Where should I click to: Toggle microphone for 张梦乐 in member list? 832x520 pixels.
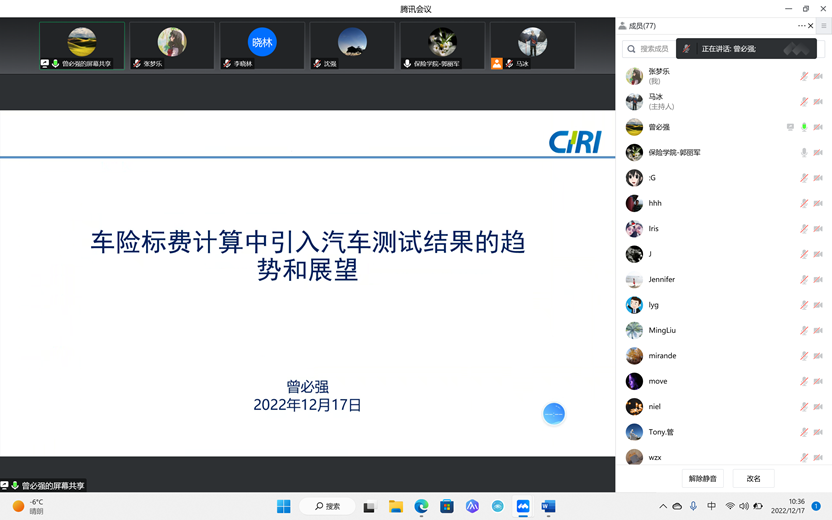point(804,77)
